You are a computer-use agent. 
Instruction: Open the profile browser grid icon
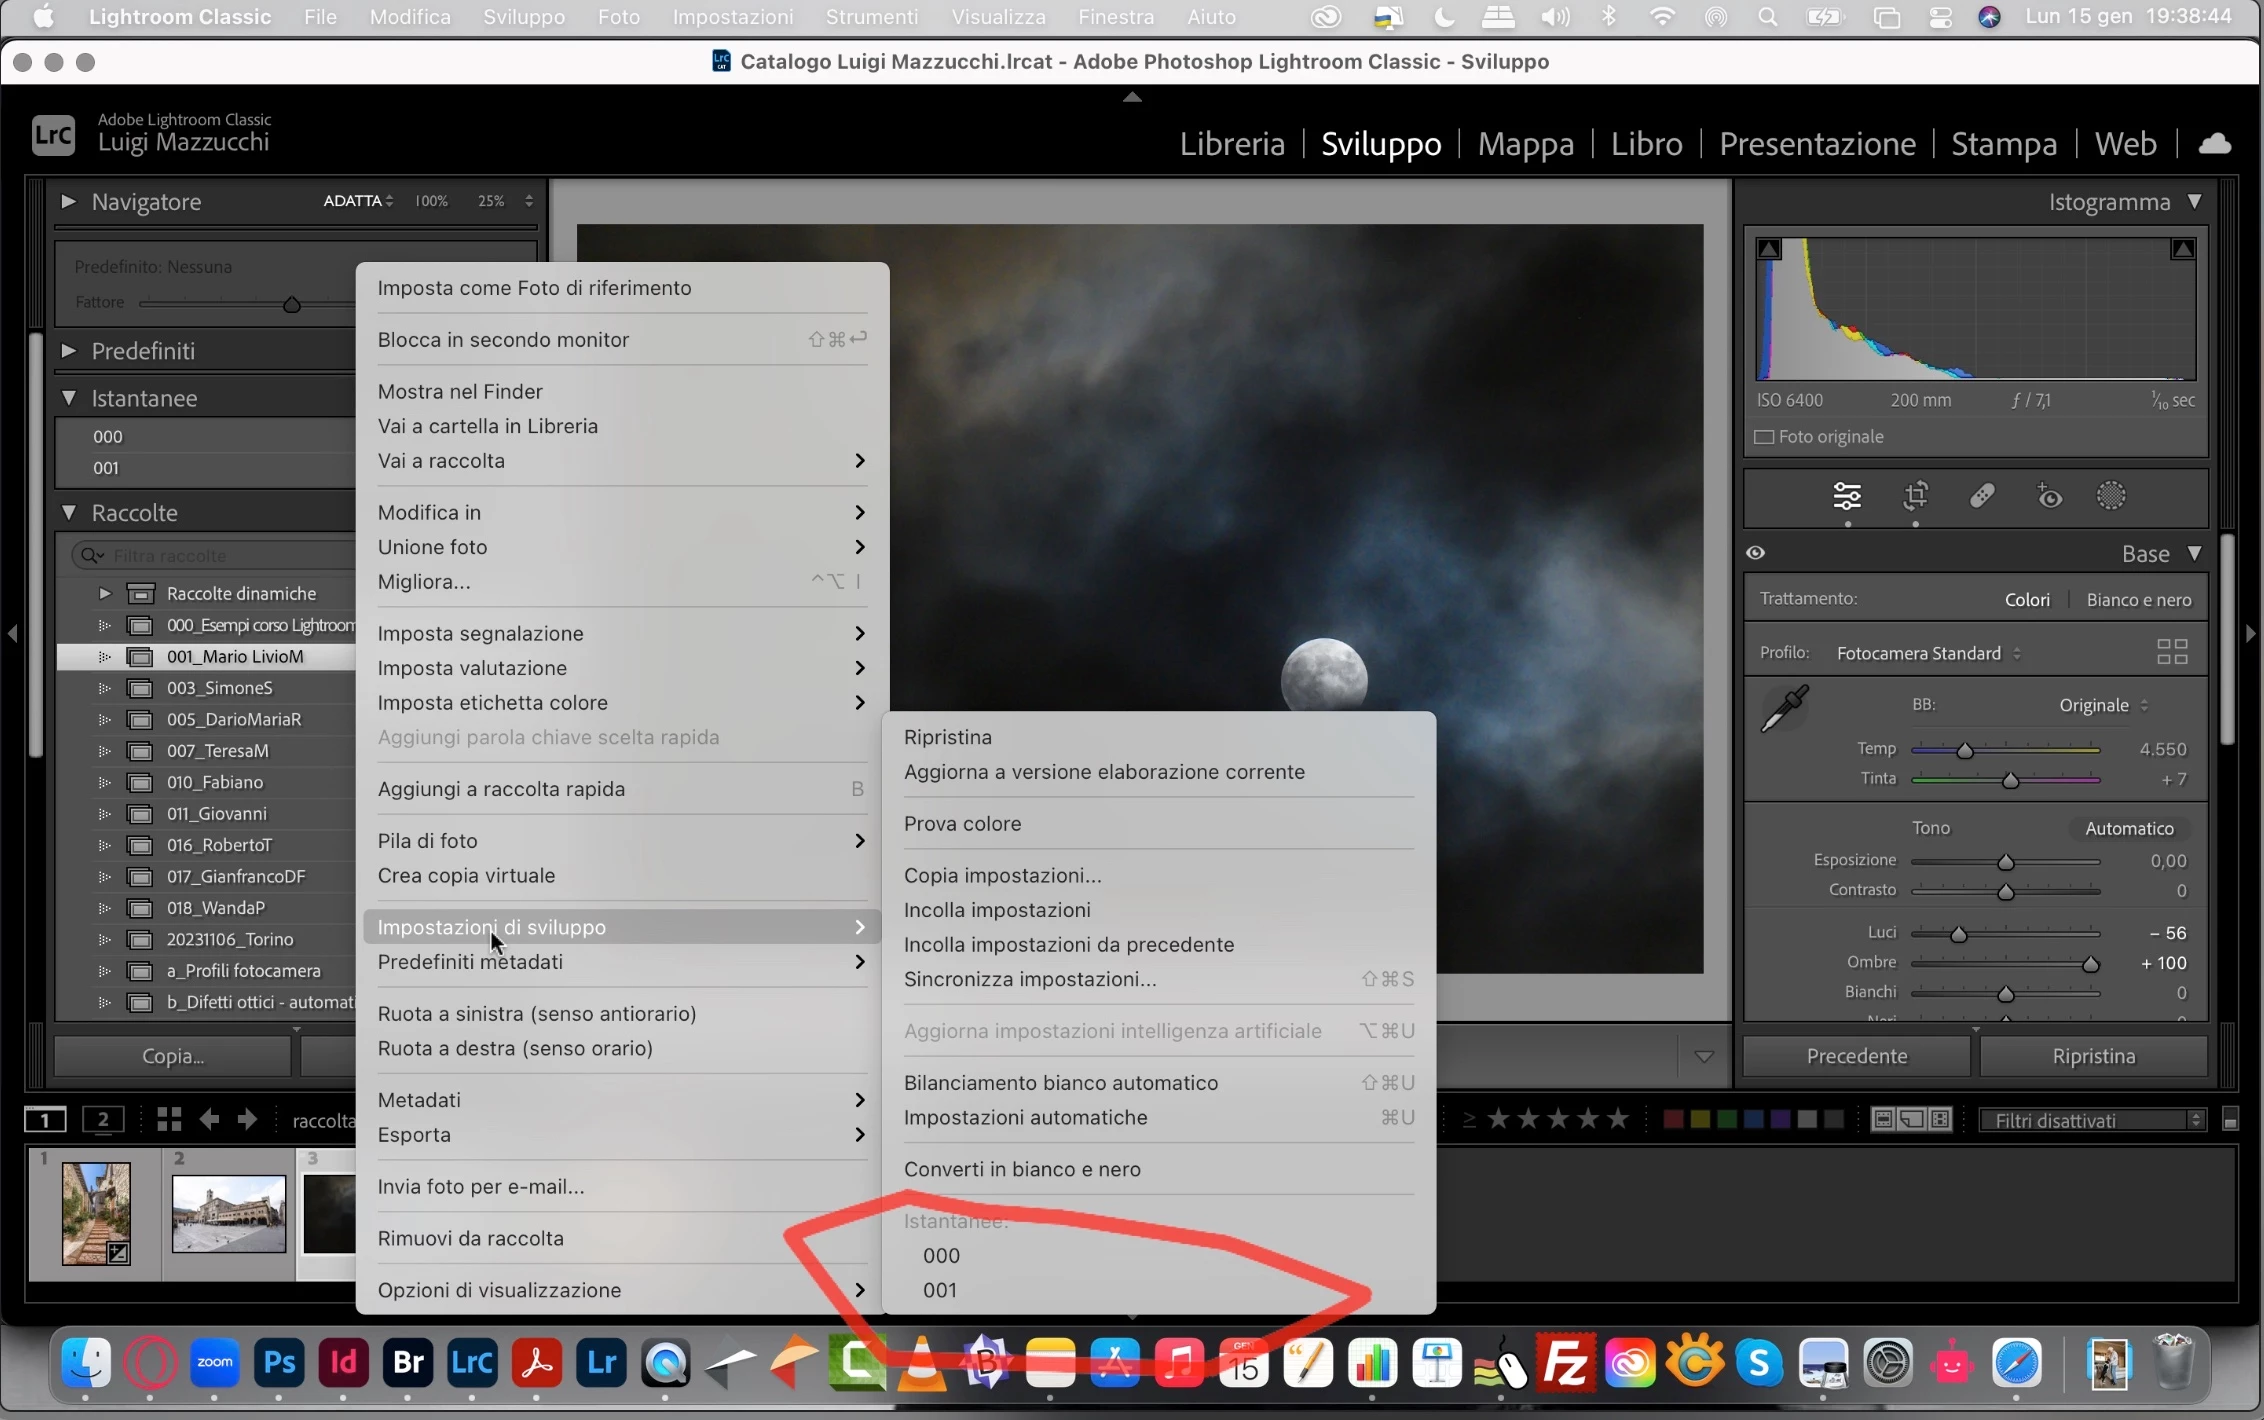[x=2172, y=652]
